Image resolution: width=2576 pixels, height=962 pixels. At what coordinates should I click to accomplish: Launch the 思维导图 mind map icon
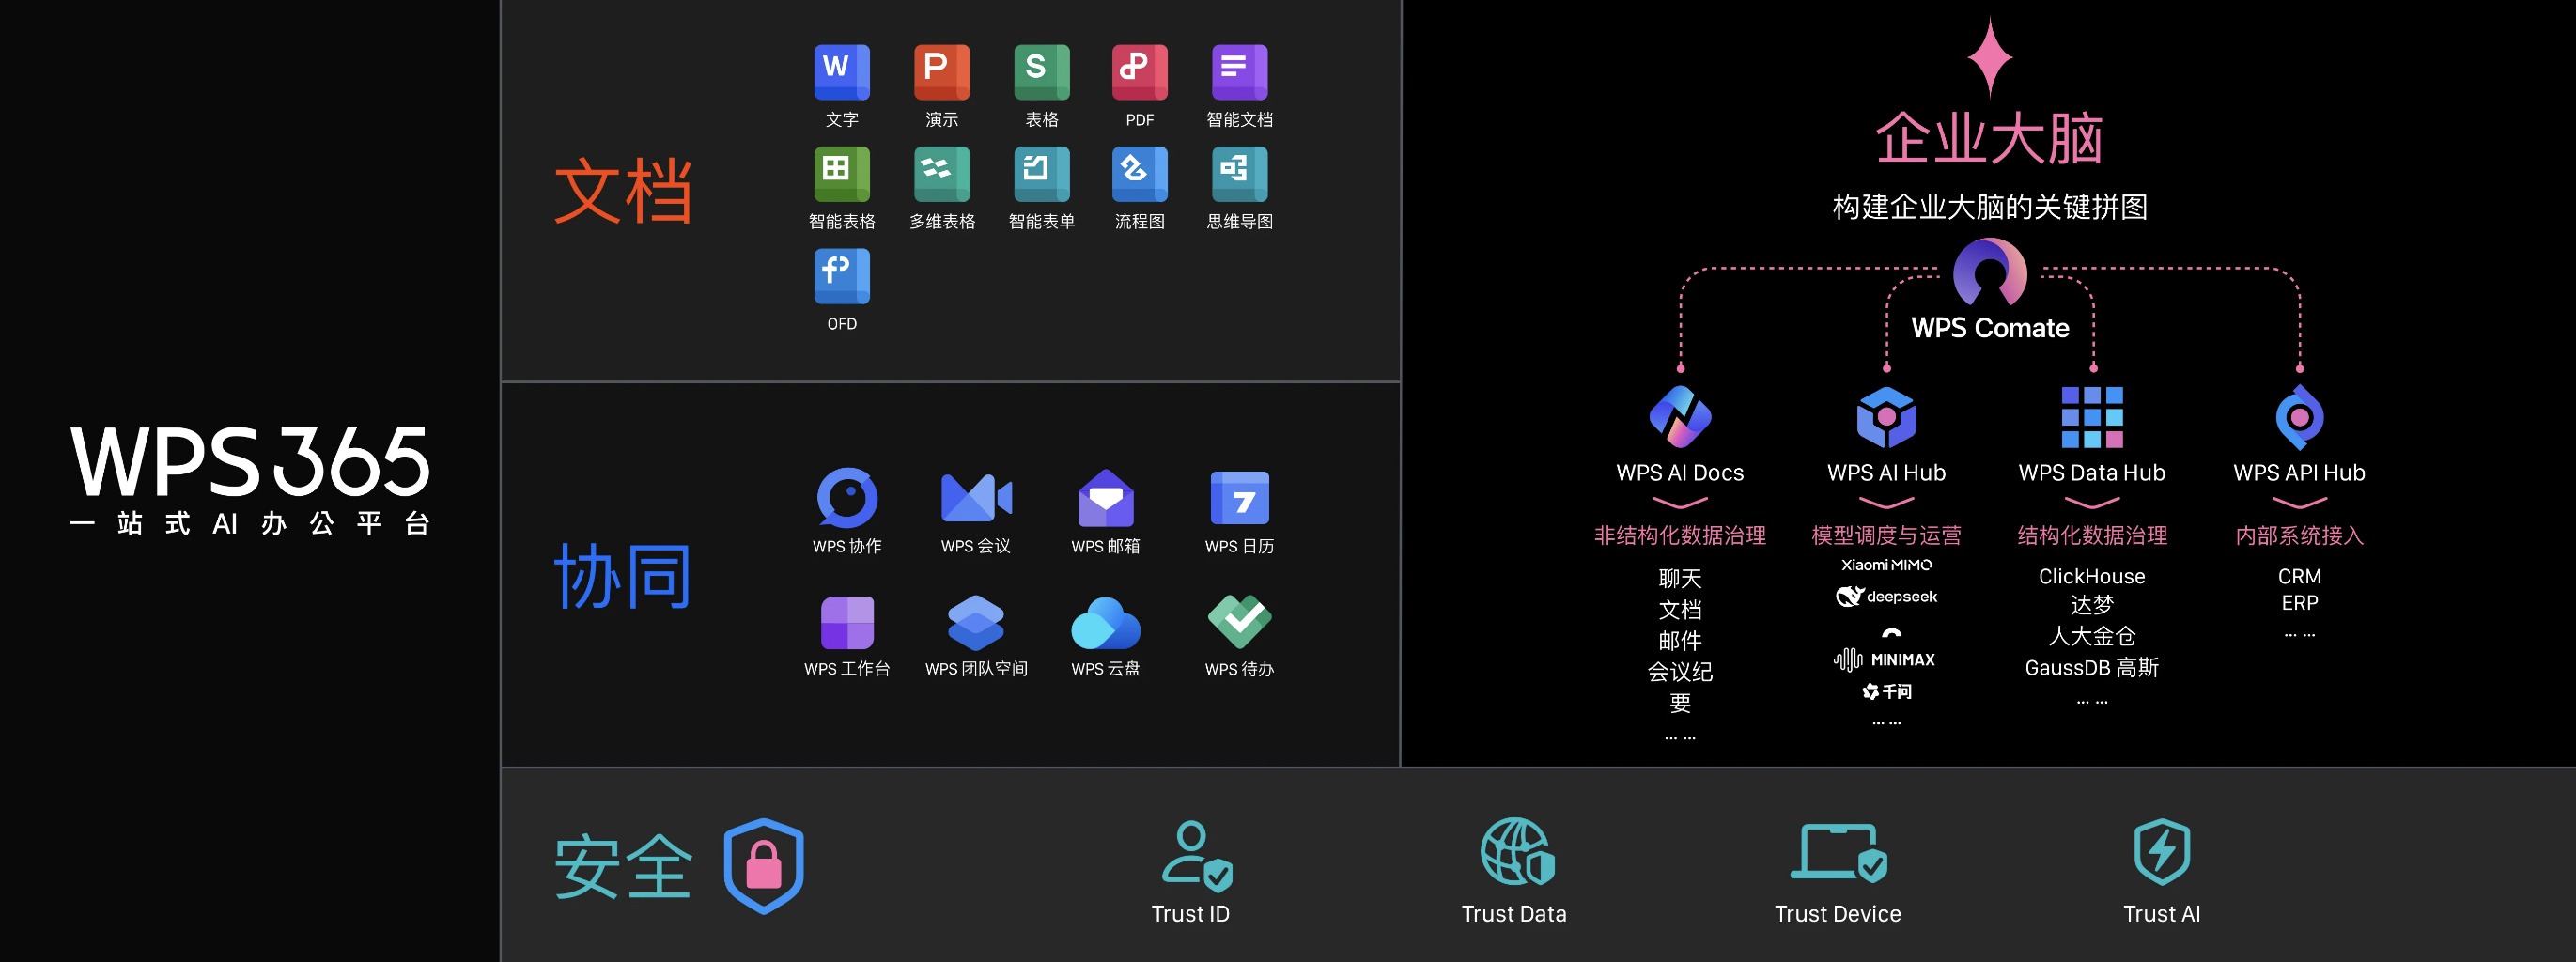(1239, 174)
